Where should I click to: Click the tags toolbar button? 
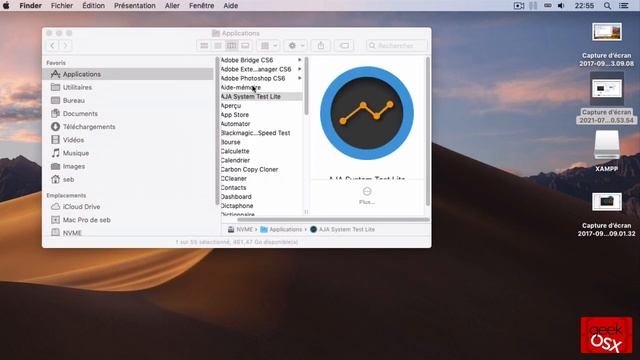pos(344,45)
